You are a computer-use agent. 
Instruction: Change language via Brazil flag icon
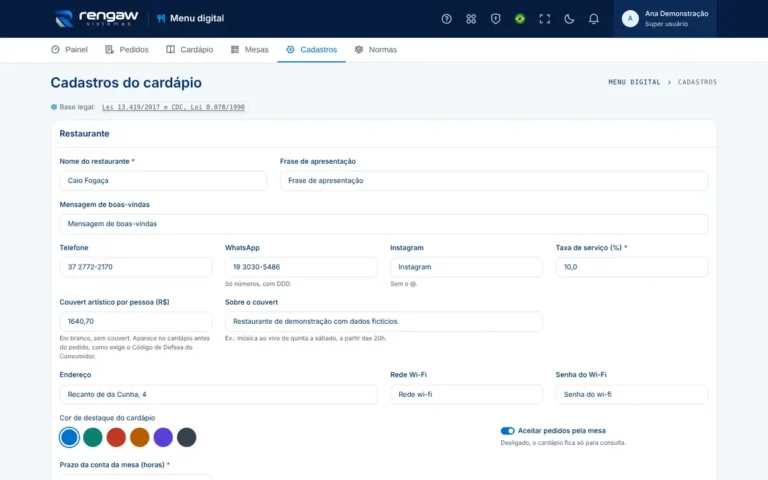[x=520, y=19]
